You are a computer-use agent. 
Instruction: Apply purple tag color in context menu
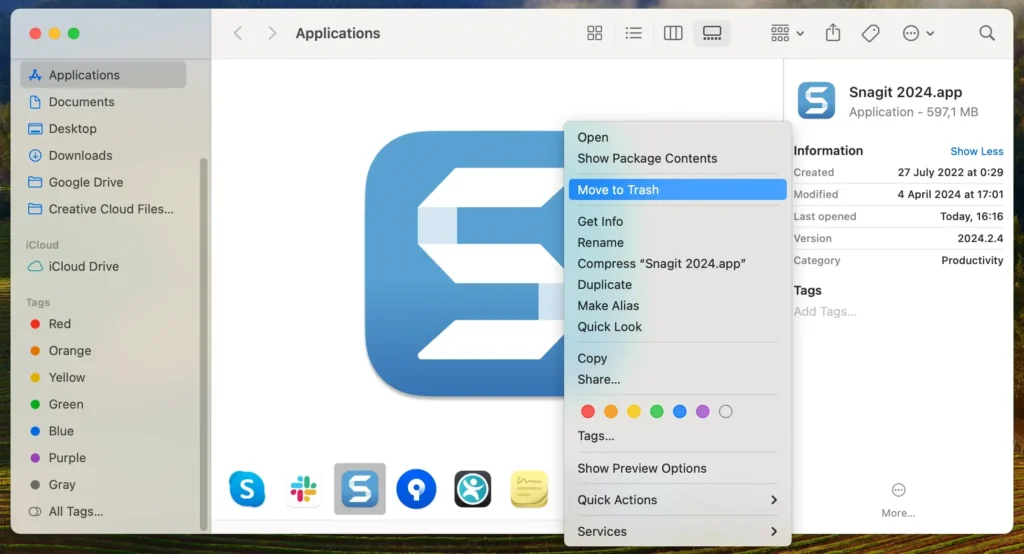click(703, 412)
